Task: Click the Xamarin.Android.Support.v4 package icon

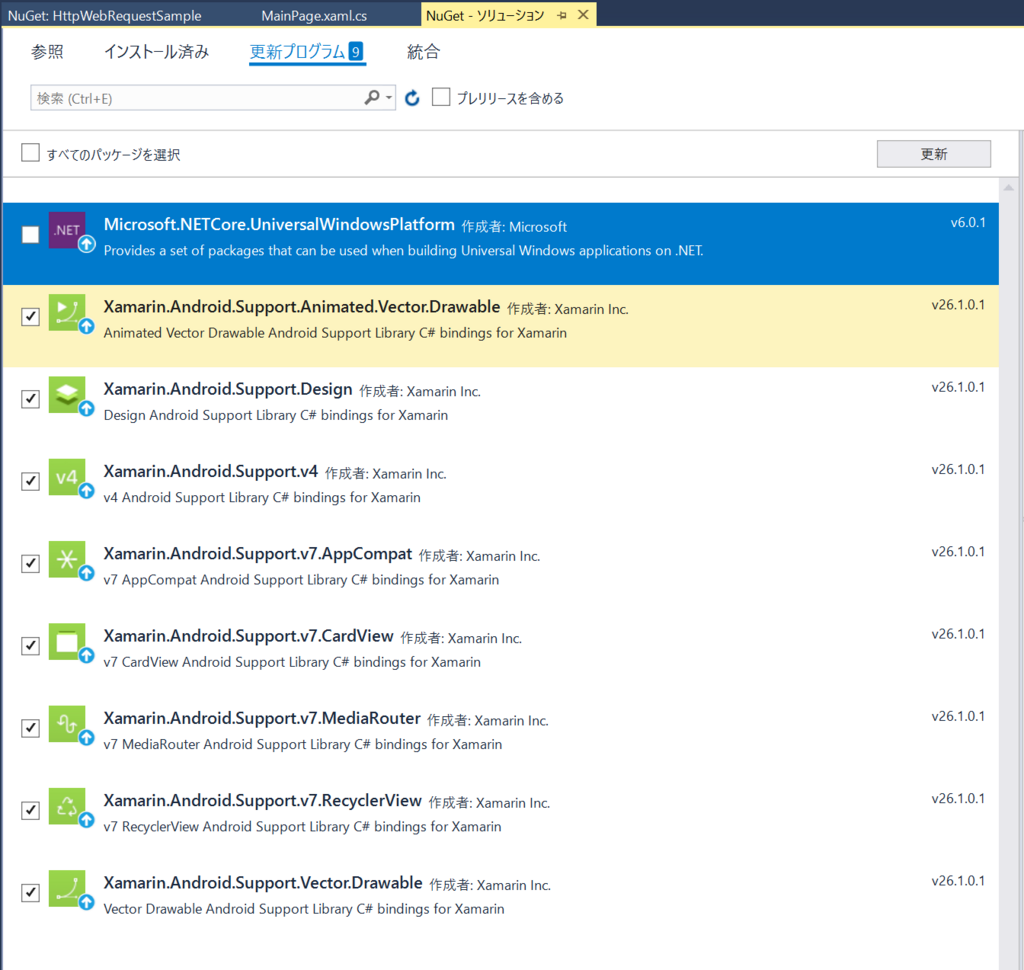Action: click(67, 477)
